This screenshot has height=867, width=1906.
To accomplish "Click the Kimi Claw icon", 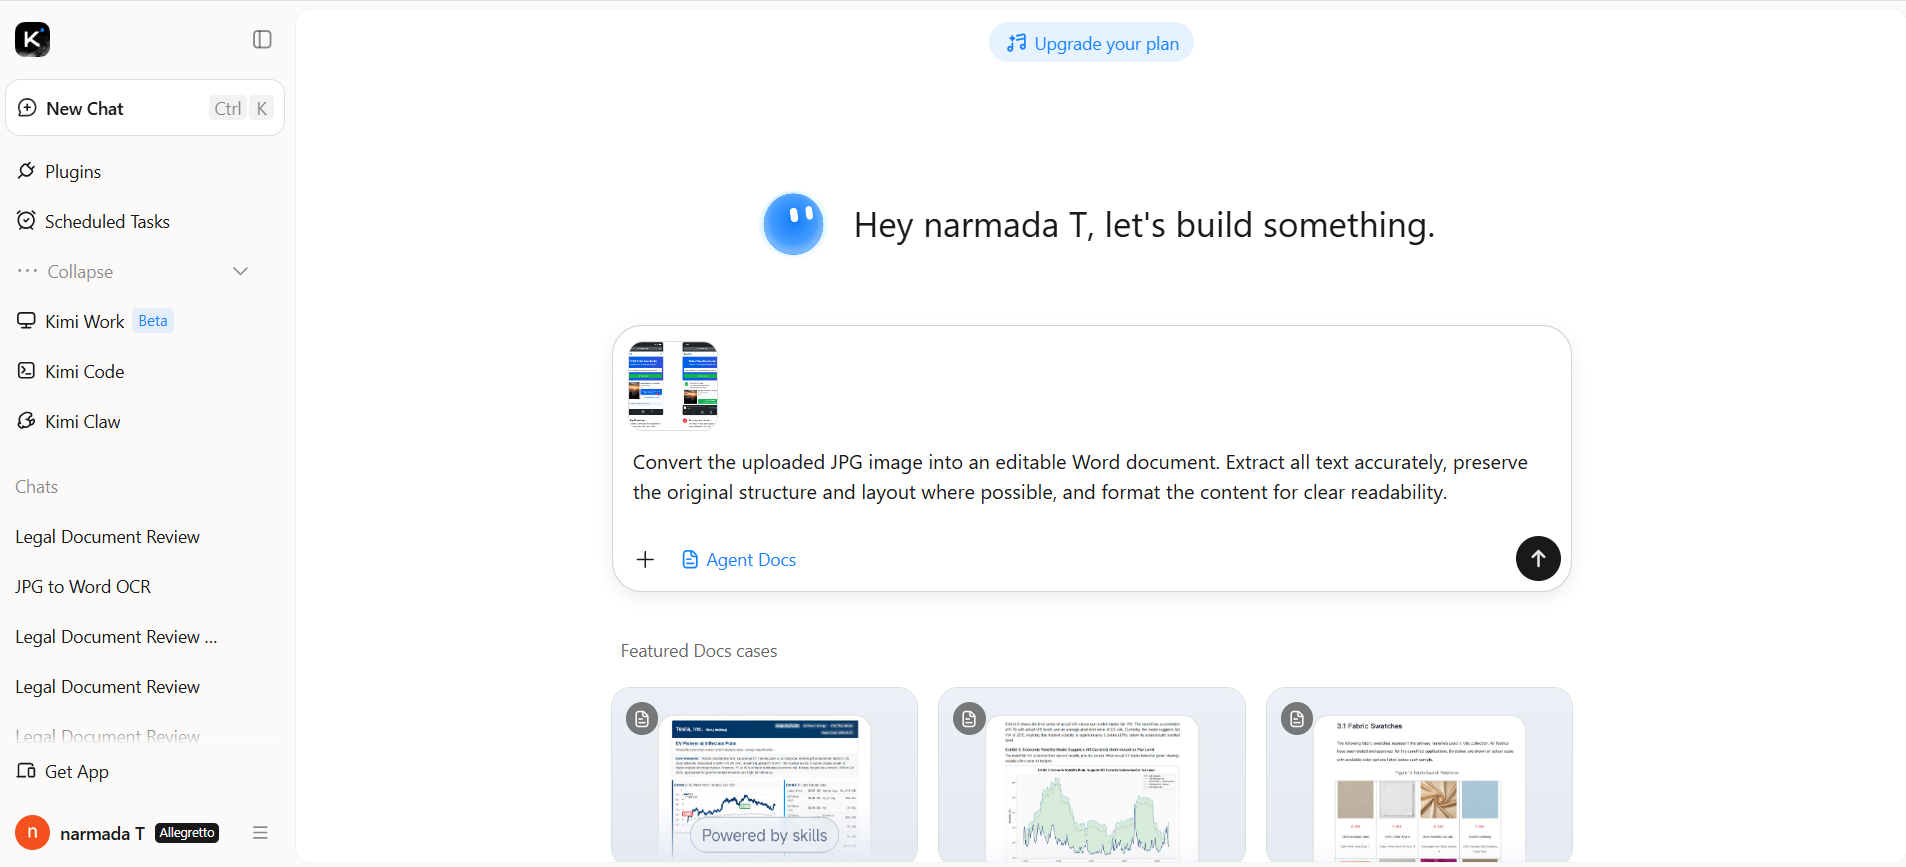I will [27, 421].
